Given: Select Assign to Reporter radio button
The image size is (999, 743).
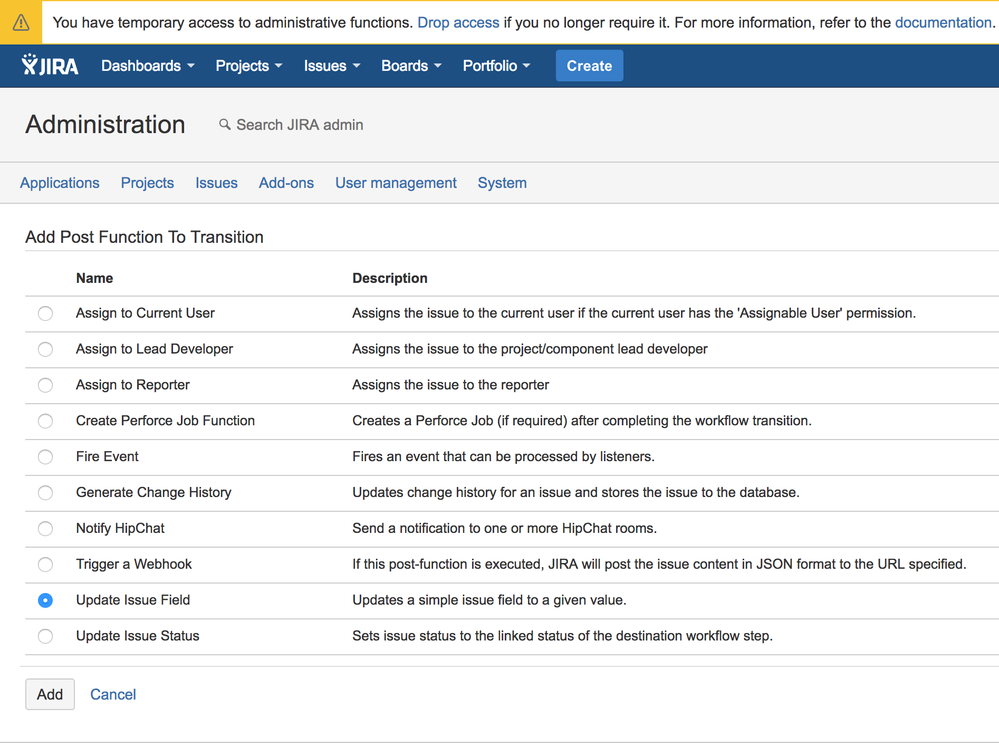Looking at the screenshot, I should (45, 385).
